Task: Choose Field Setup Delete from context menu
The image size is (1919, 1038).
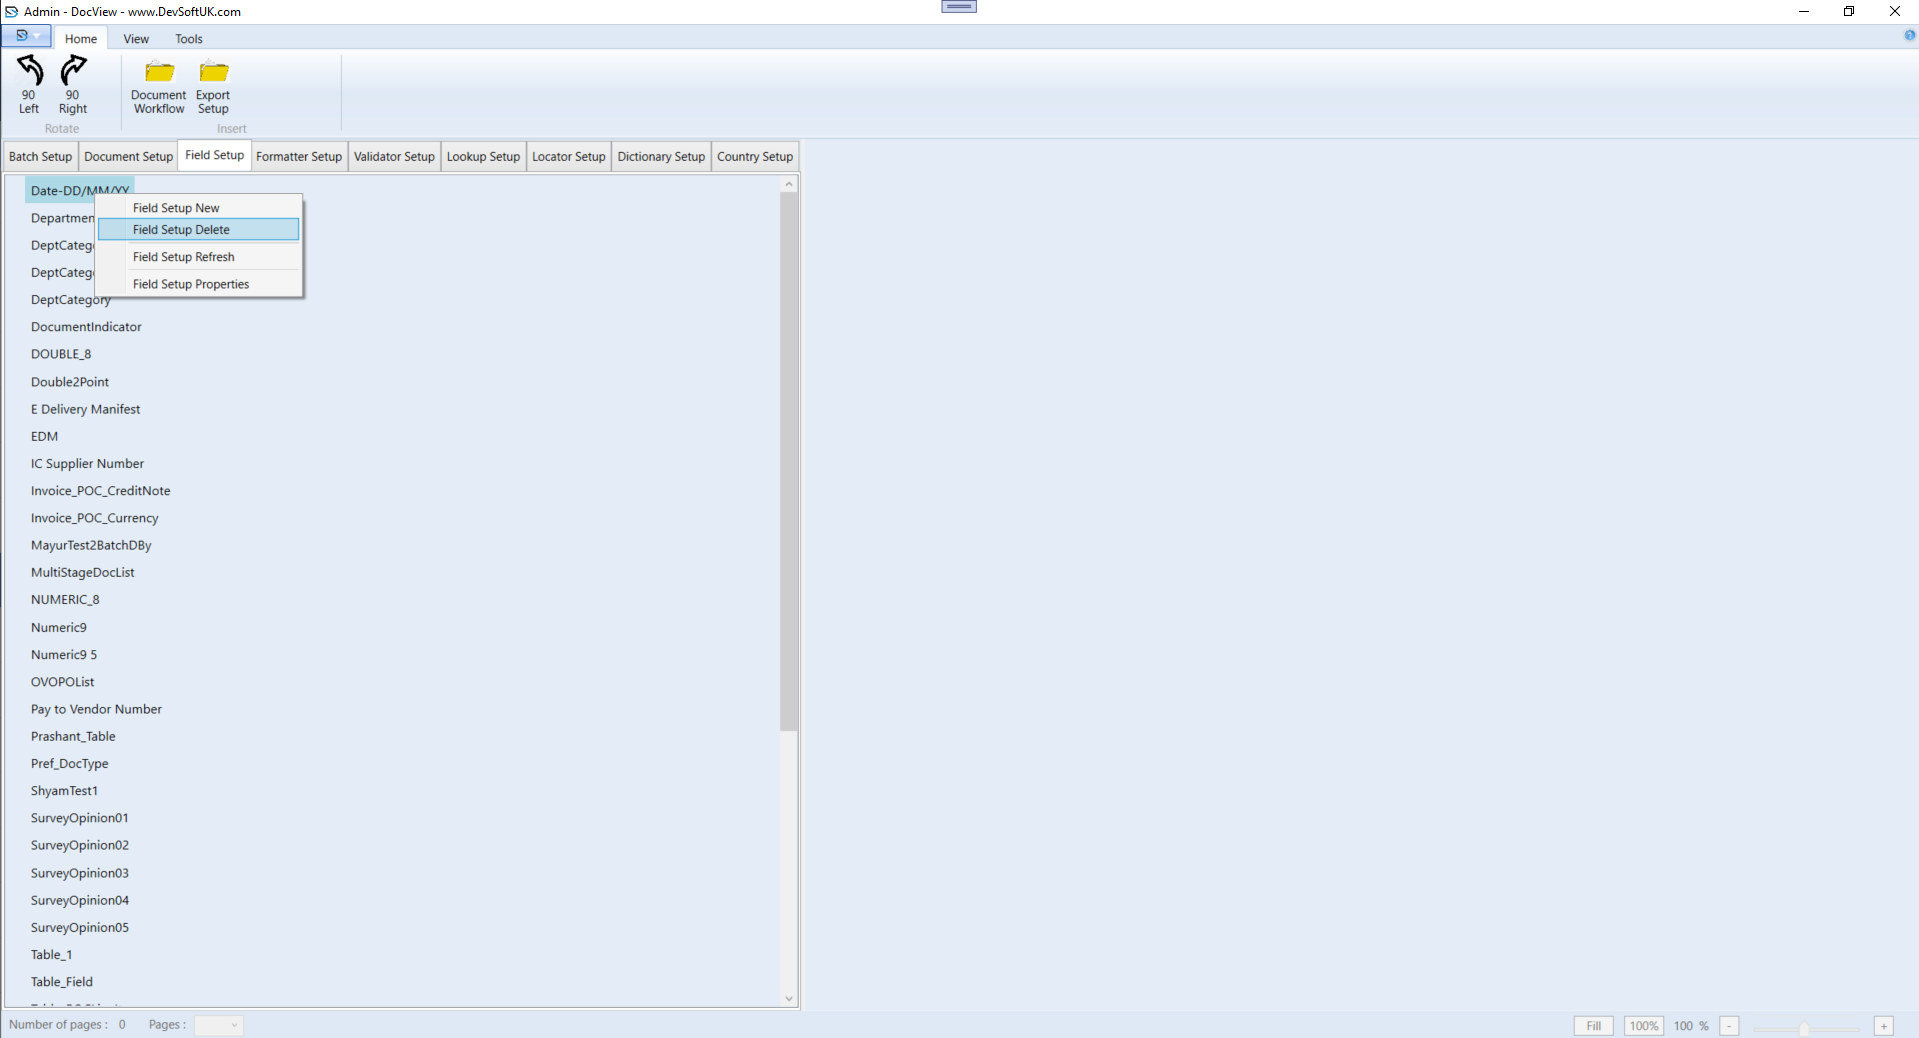Action: (x=199, y=230)
